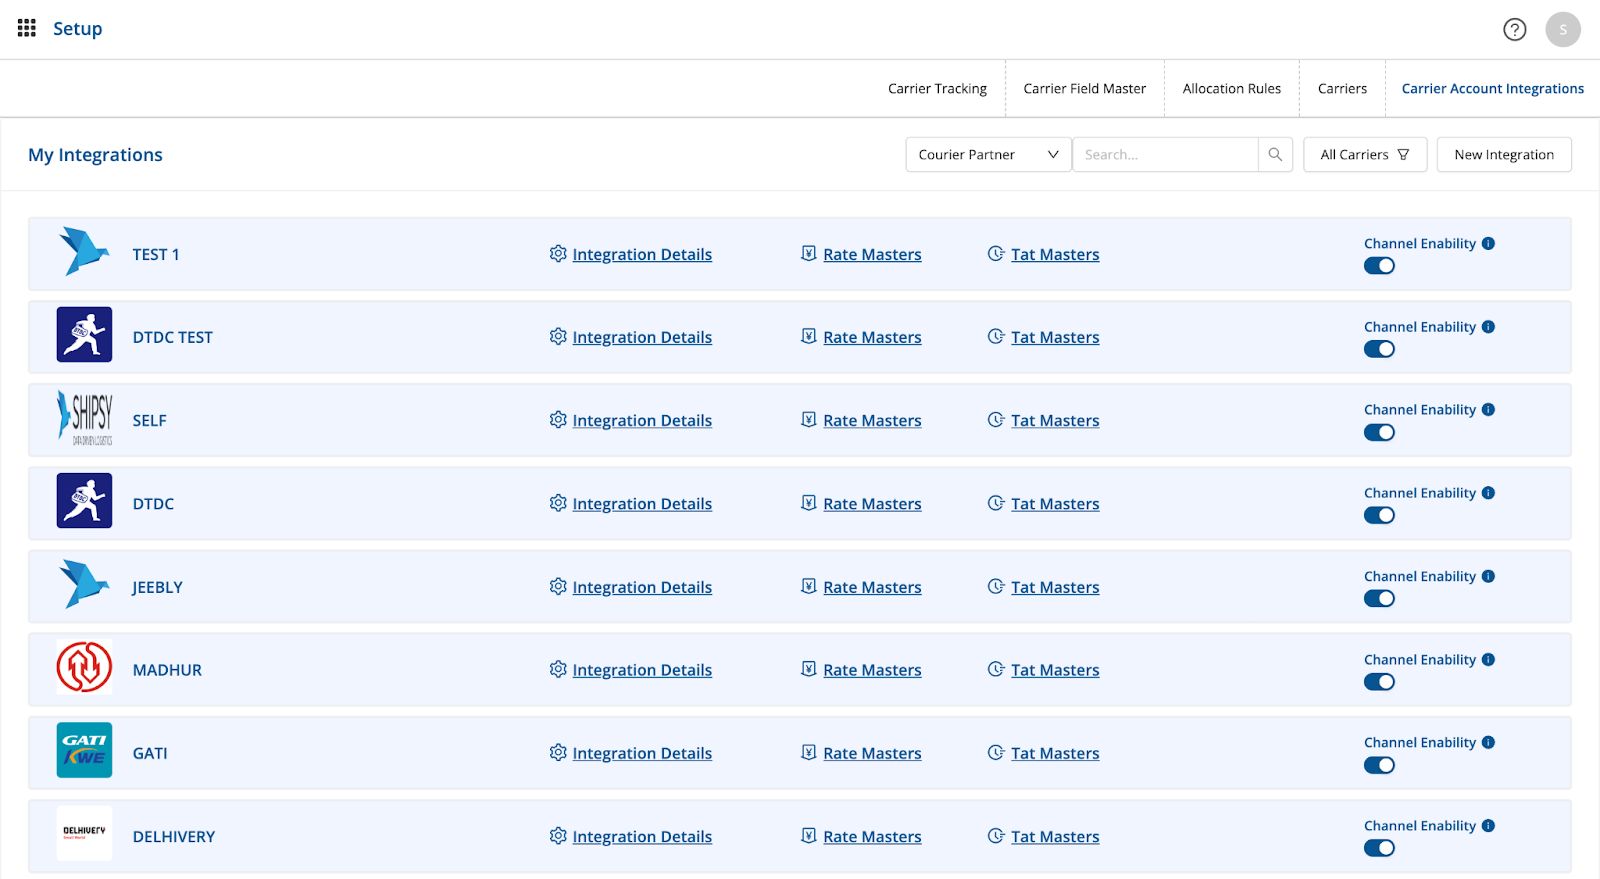This screenshot has width=1600, height=879.
Task: Disable Channel Enability toggle for DTDC
Action: (x=1379, y=516)
